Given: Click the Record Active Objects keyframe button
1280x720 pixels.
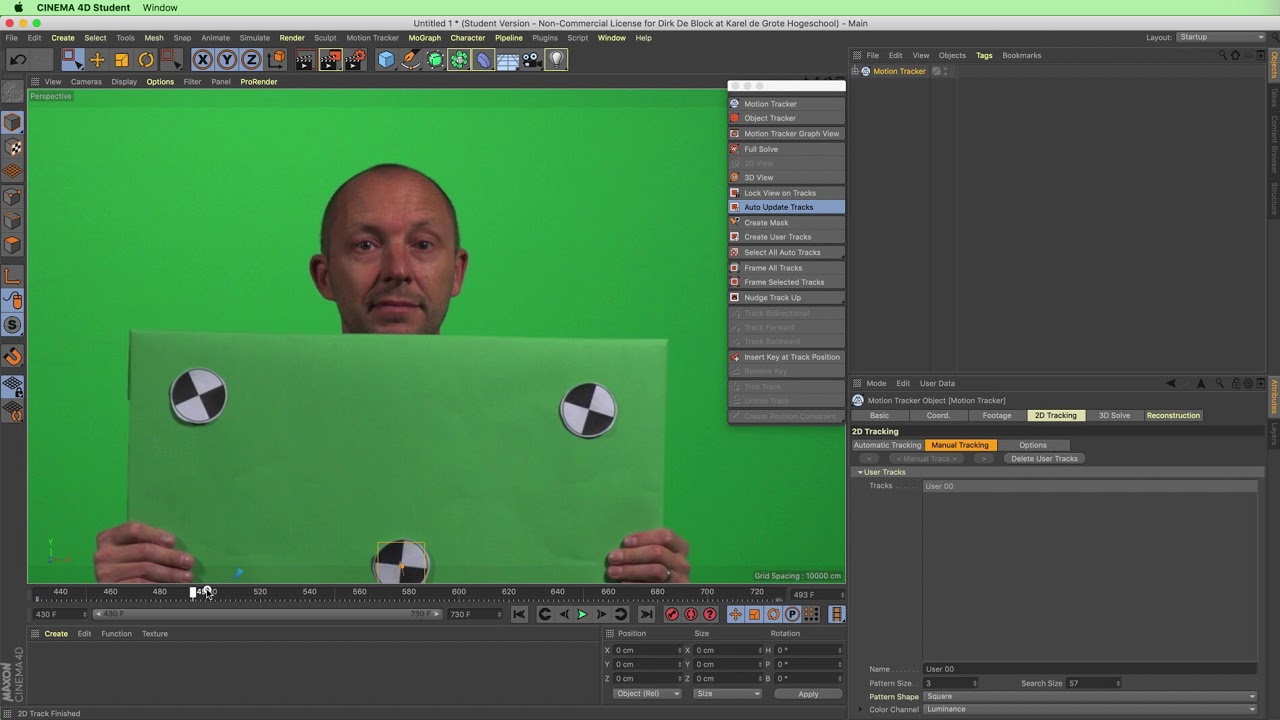Looking at the screenshot, I should pos(672,614).
